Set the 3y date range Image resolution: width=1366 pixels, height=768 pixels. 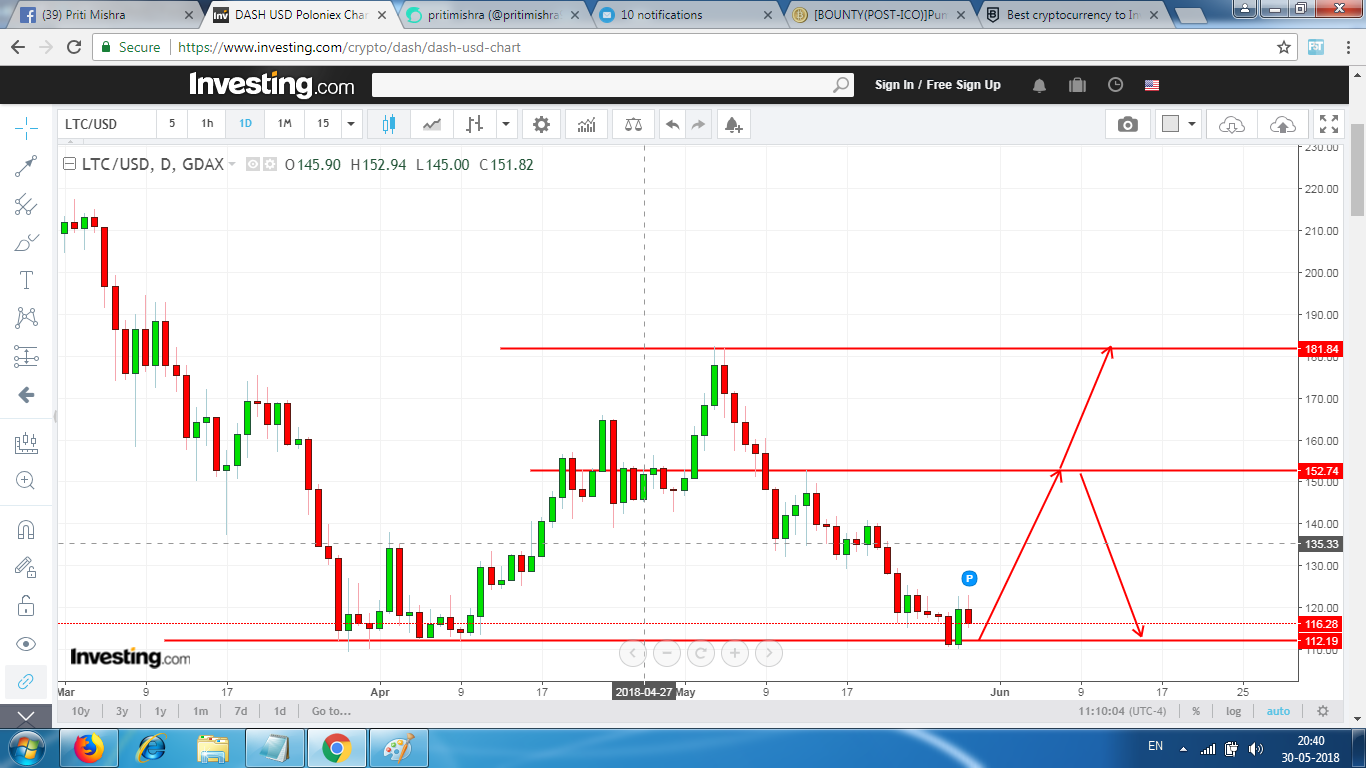coord(122,711)
